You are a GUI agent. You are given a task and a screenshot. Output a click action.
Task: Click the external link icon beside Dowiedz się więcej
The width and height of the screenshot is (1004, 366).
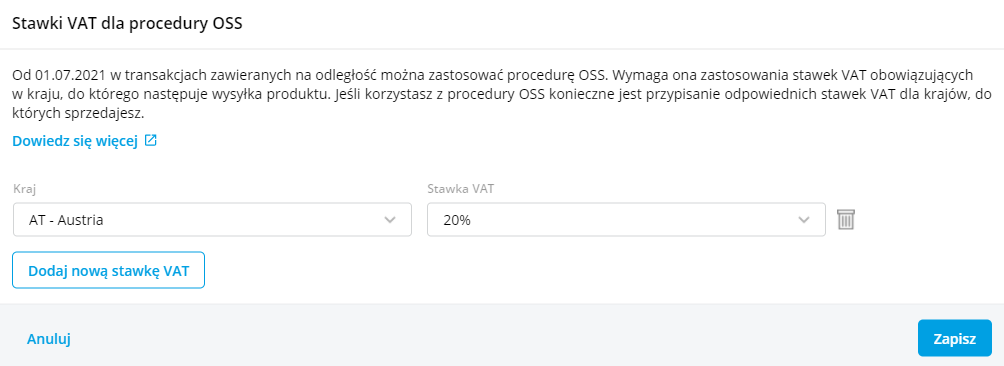(150, 141)
